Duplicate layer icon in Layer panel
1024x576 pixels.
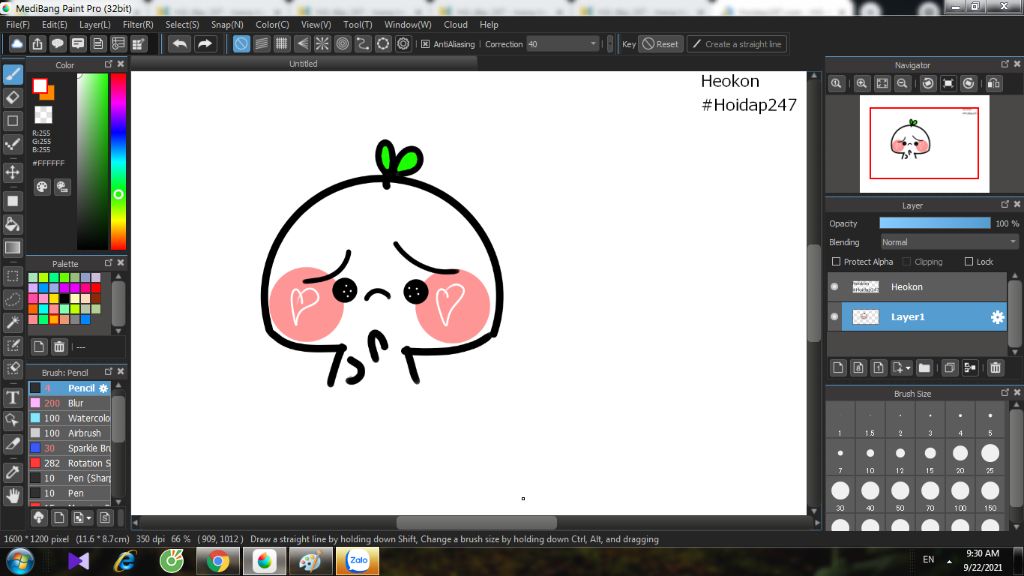point(950,368)
